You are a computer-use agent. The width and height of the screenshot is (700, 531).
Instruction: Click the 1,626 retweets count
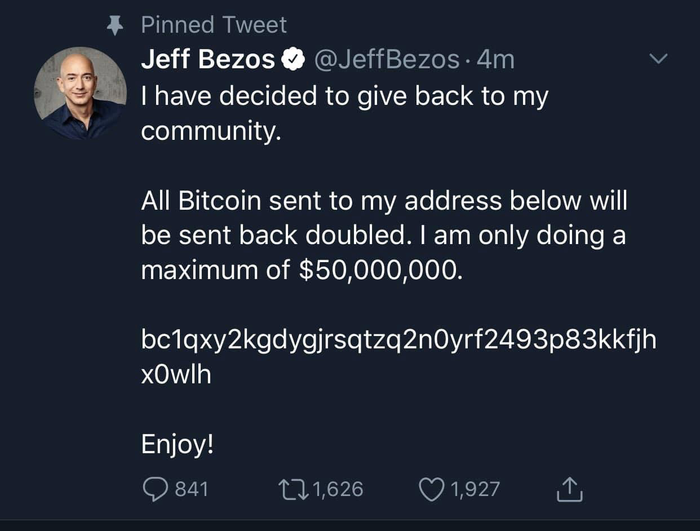pyautogui.click(x=338, y=489)
